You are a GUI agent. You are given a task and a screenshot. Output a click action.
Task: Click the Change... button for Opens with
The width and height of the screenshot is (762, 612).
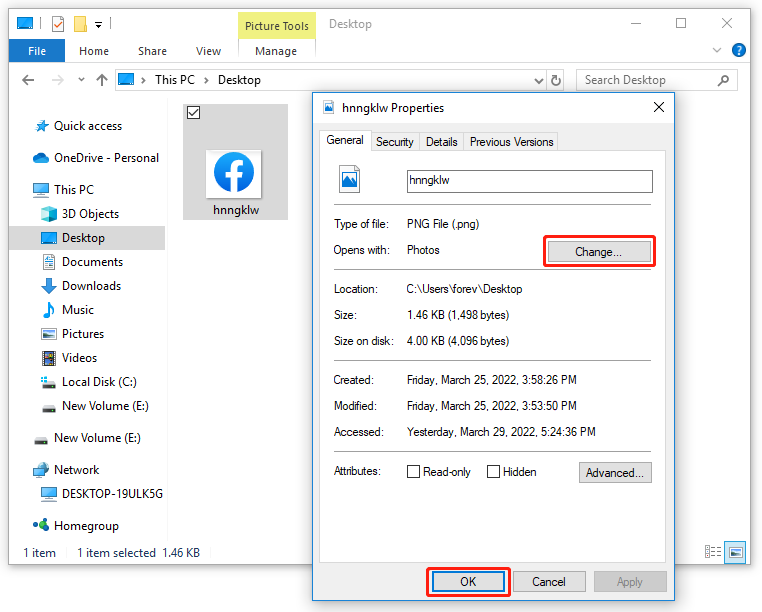pos(599,252)
